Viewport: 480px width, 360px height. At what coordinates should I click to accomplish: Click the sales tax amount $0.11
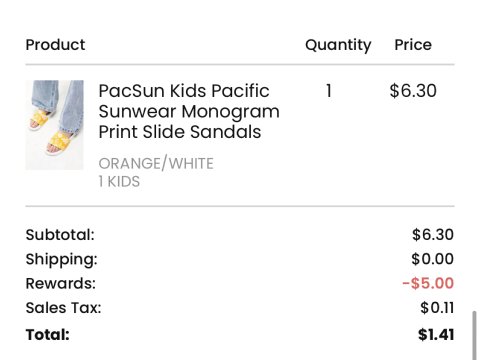437,308
